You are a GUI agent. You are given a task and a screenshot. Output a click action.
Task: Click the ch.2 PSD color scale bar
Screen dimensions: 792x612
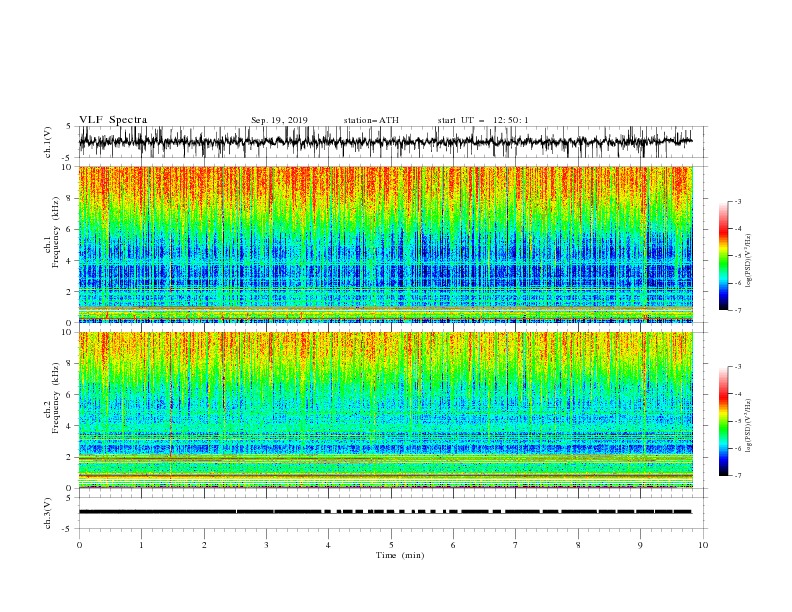click(723, 421)
